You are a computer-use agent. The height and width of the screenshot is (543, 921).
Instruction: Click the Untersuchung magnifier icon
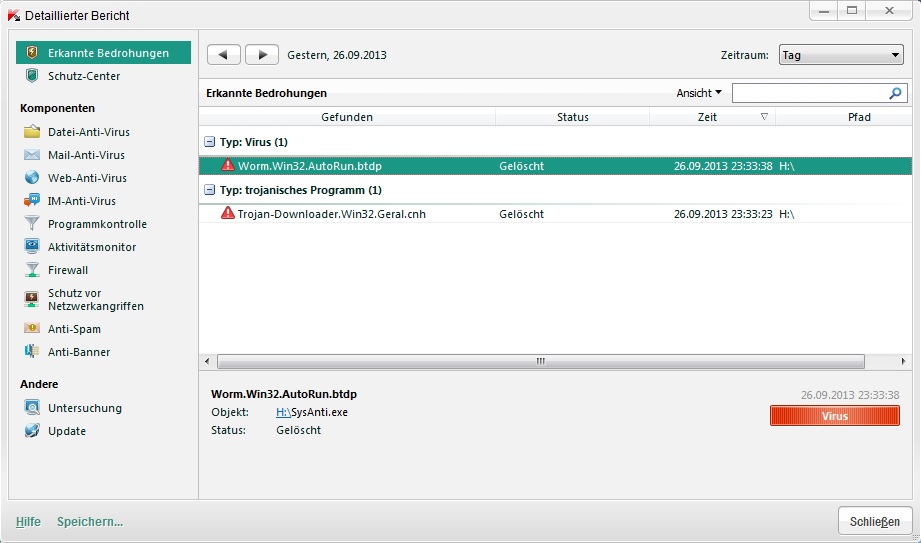click(32, 407)
